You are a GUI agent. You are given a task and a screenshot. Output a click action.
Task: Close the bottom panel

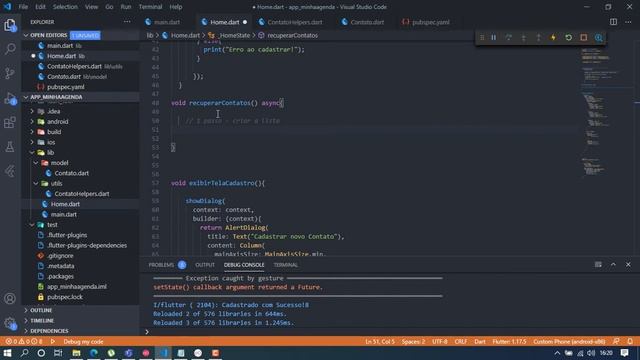pos(628,264)
